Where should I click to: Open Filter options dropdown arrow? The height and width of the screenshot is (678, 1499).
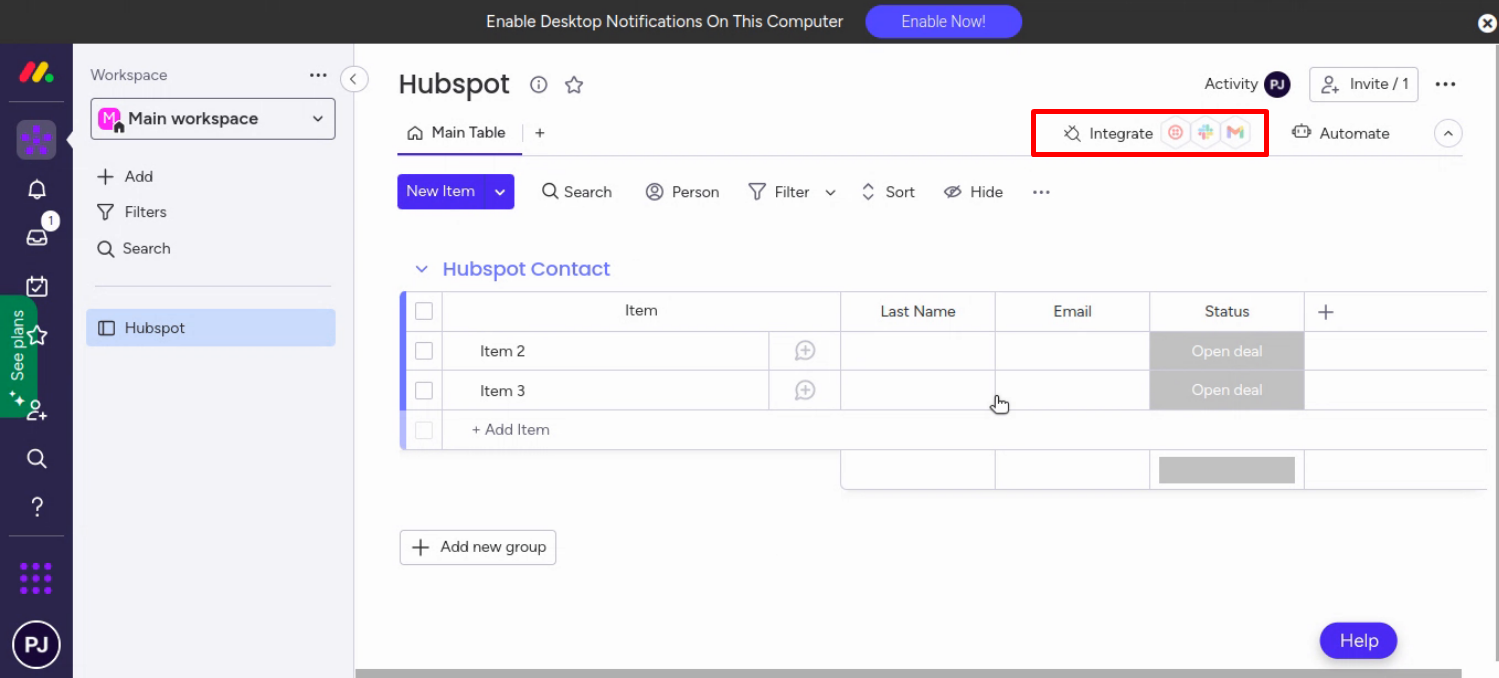830,193
